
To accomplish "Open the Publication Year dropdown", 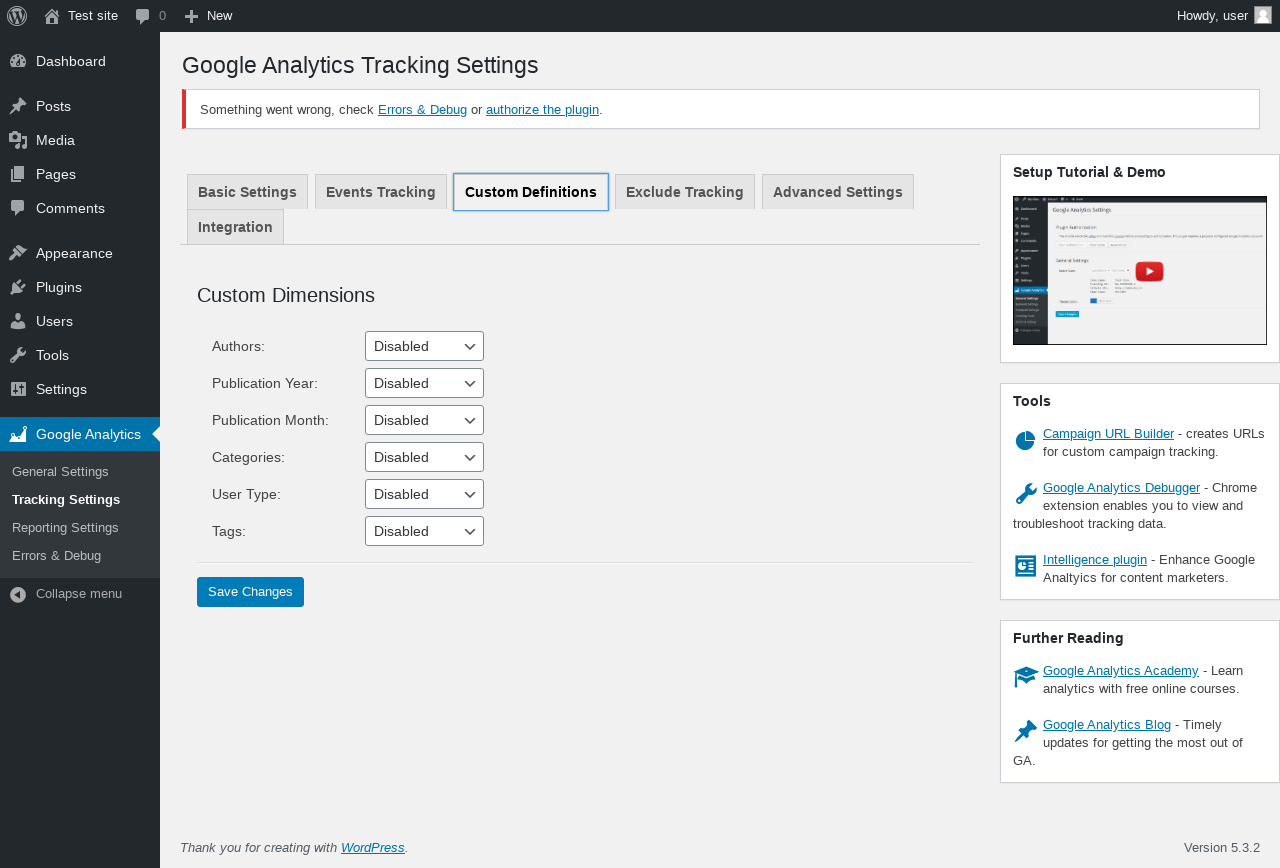I will point(424,383).
